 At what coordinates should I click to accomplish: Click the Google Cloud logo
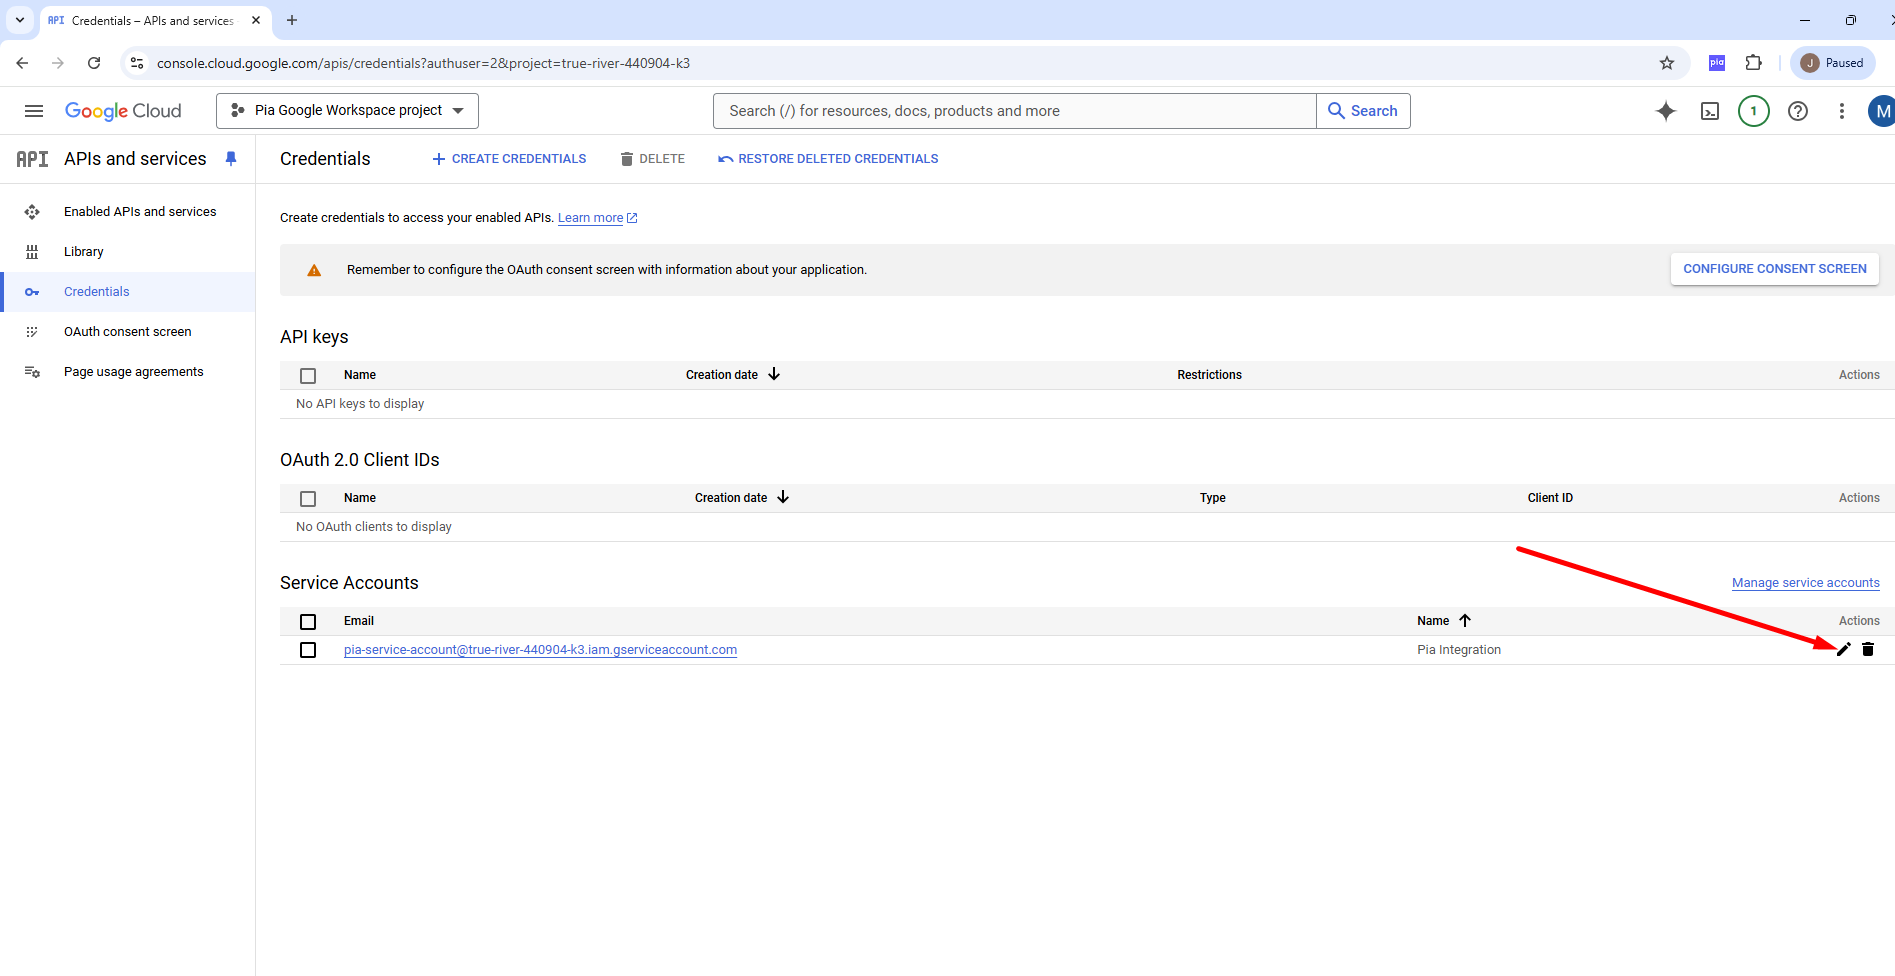[x=123, y=111]
